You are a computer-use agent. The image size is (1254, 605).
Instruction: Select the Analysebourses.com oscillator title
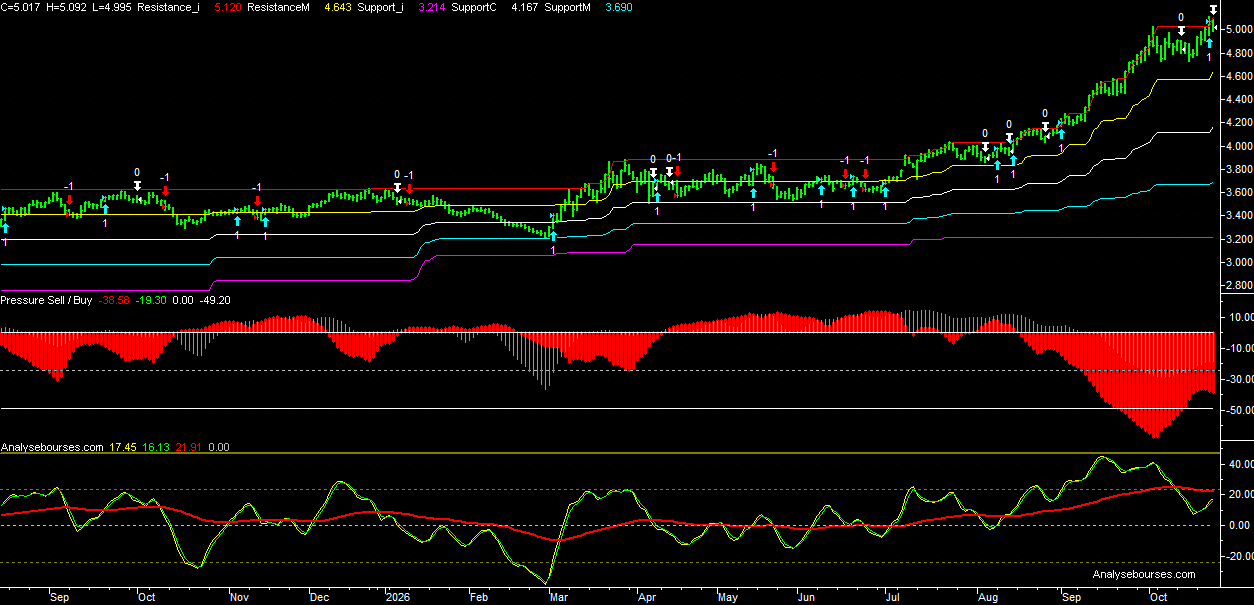(x=52, y=447)
